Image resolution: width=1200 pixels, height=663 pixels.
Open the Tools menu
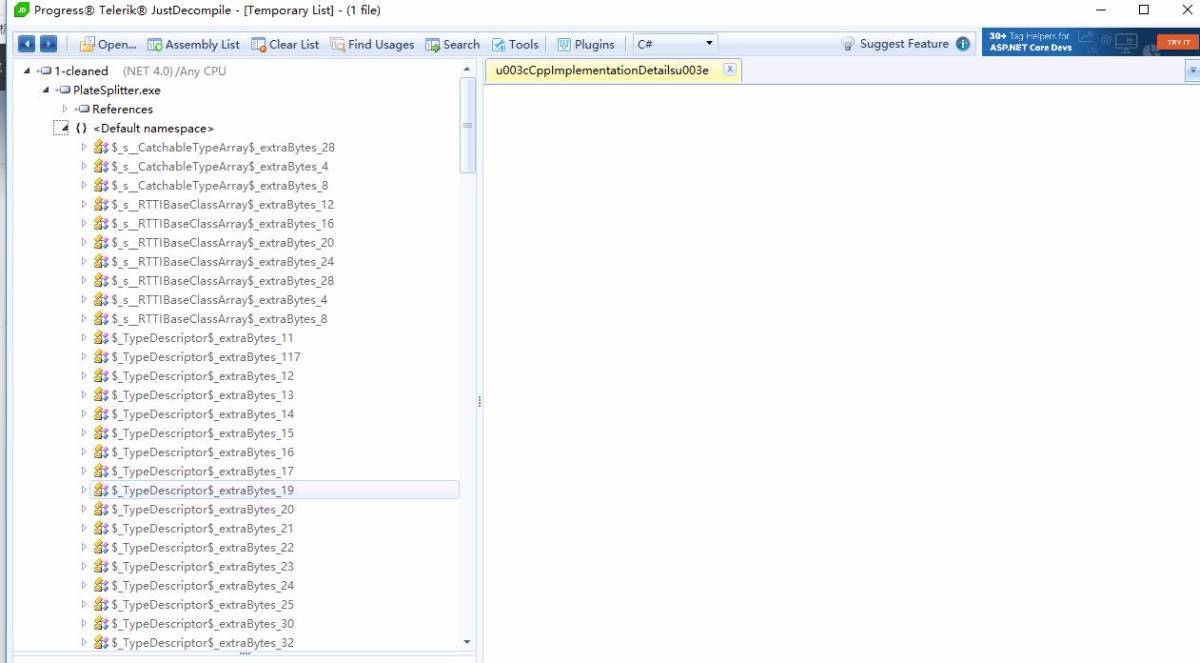point(515,44)
